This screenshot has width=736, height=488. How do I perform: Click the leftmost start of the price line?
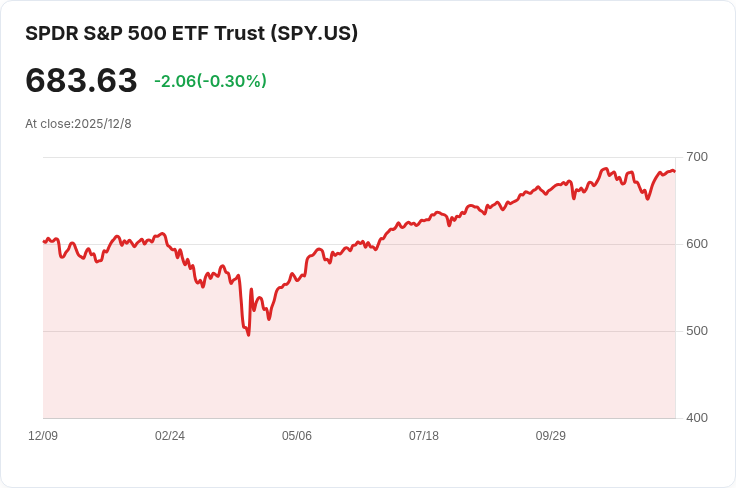[44, 242]
